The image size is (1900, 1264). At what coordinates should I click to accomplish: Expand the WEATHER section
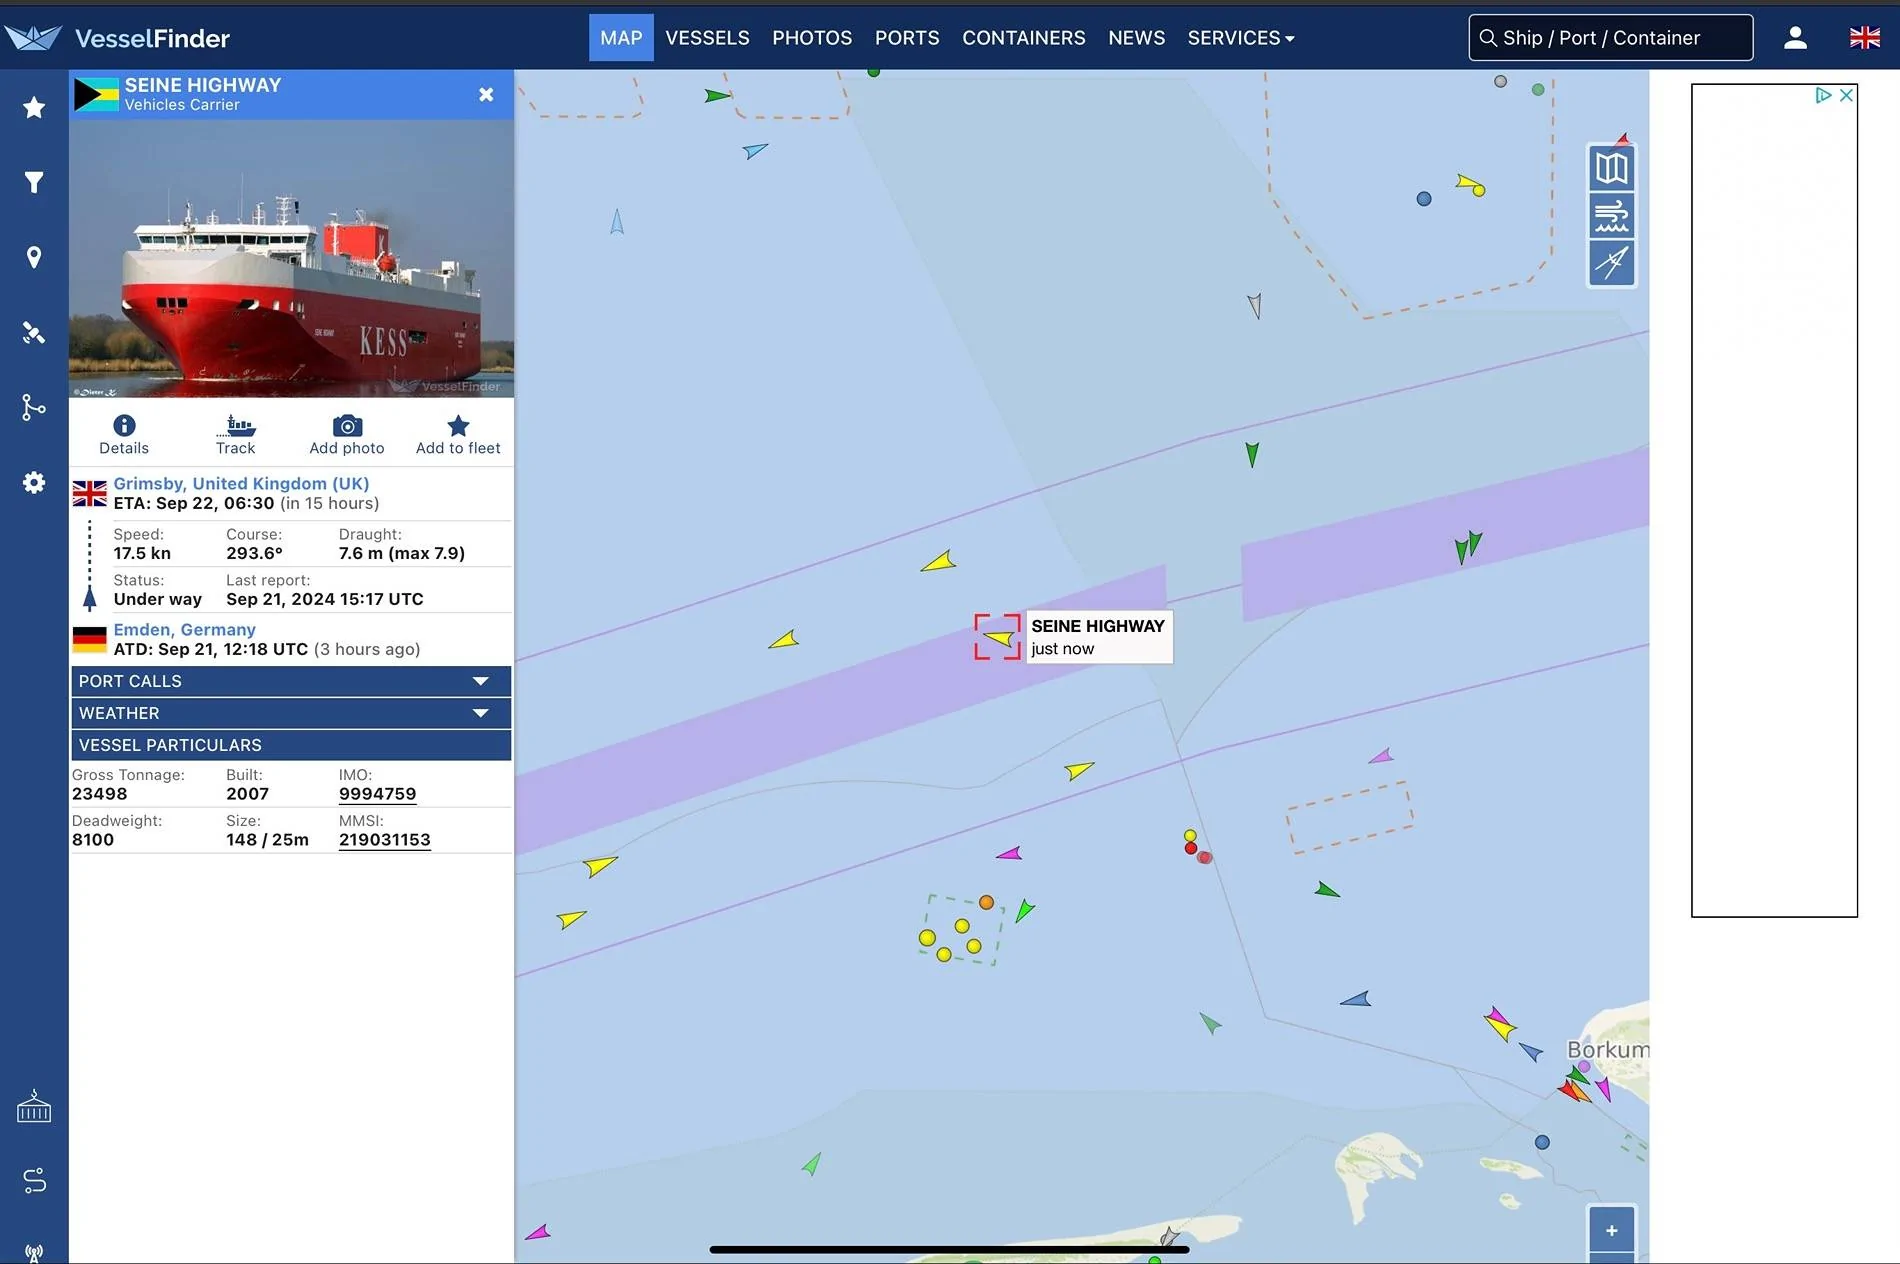[291, 713]
